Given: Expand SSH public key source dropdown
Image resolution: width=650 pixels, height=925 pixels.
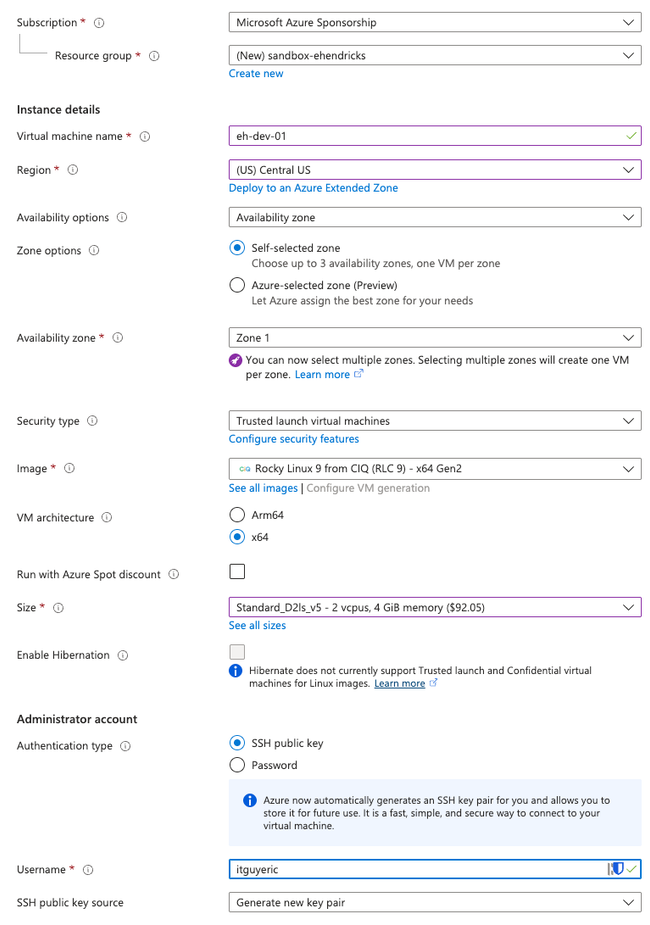Looking at the screenshot, I should (x=435, y=903).
